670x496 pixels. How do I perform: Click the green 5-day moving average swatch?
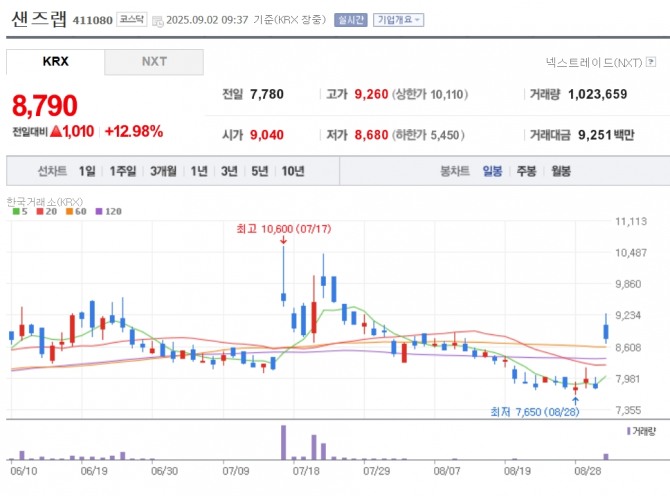[16, 211]
